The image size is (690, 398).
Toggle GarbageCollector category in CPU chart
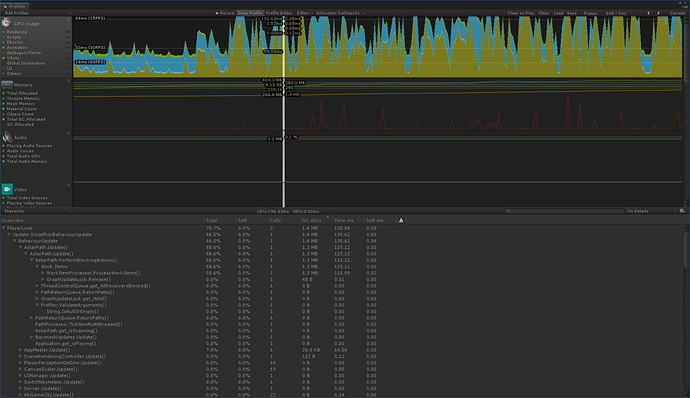tap(24, 53)
